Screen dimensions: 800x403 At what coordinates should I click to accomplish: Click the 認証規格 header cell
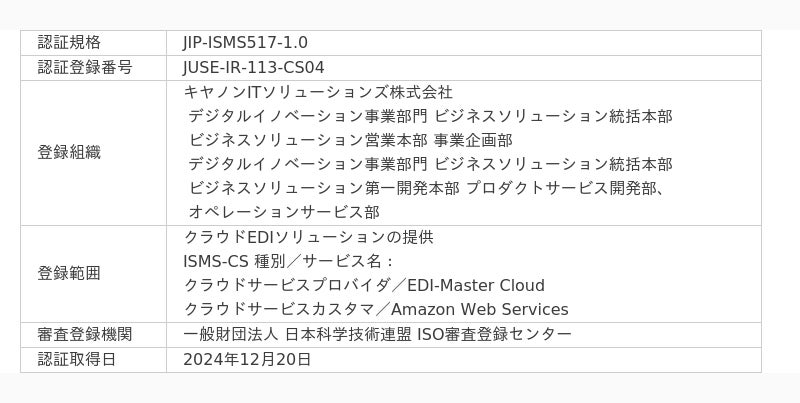(x=69, y=43)
